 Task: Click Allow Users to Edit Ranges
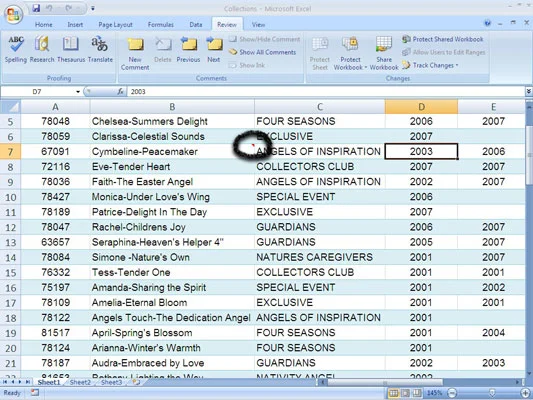(x=444, y=52)
